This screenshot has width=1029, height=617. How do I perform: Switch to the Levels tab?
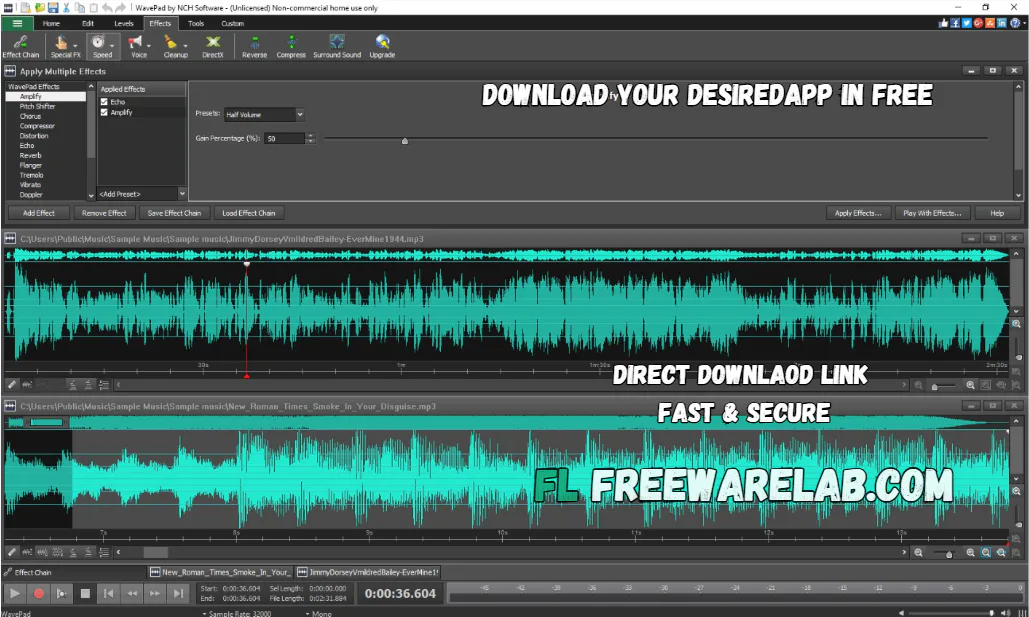point(123,23)
